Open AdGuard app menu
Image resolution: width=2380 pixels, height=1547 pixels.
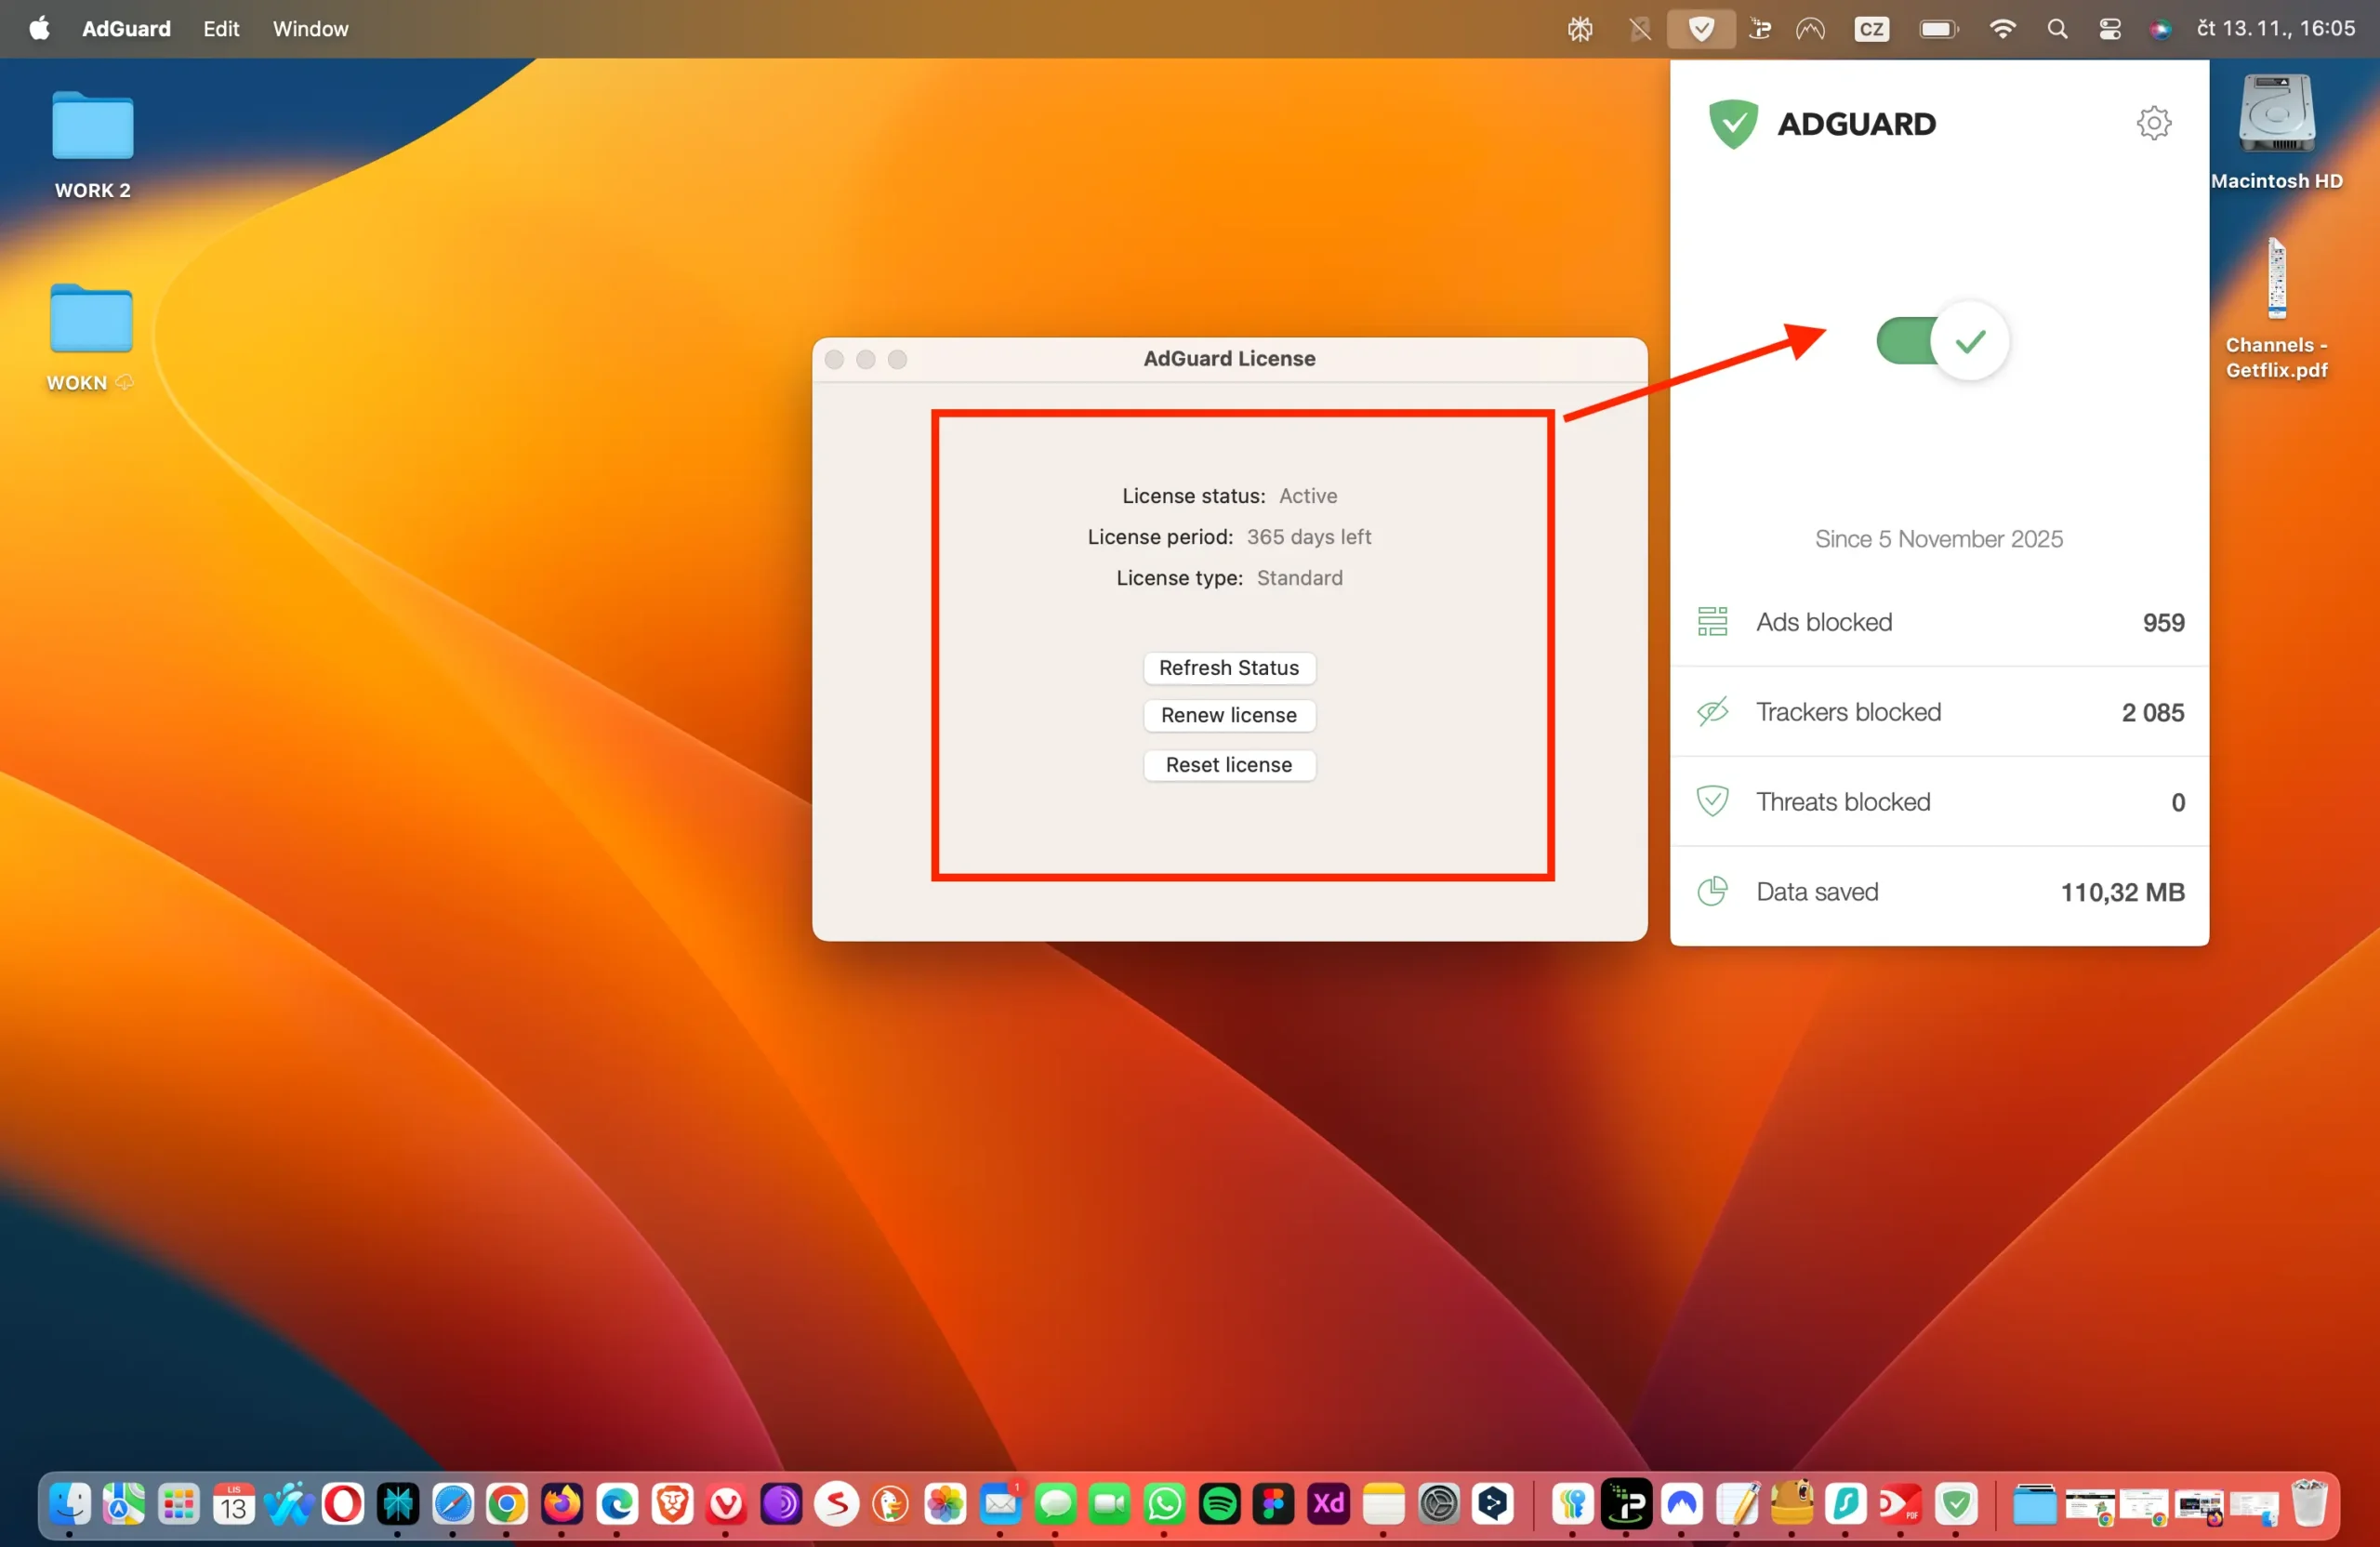click(x=126, y=29)
